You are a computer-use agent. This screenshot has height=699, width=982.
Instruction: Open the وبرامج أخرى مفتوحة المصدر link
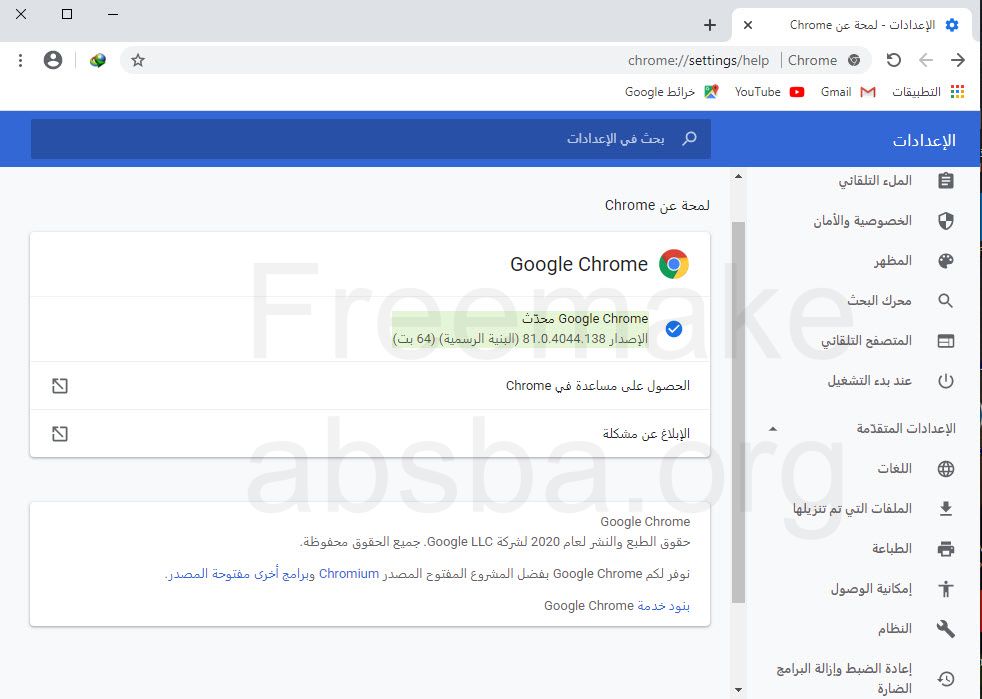tap(242, 574)
